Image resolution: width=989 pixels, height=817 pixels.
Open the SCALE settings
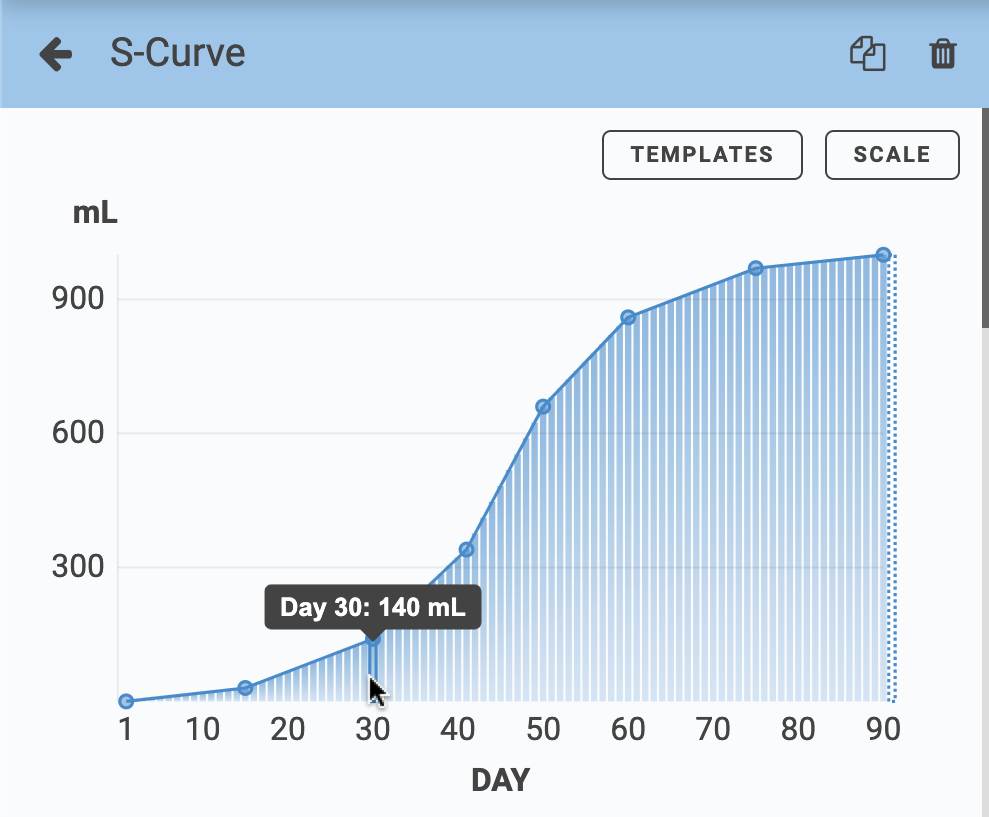tap(891, 154)
